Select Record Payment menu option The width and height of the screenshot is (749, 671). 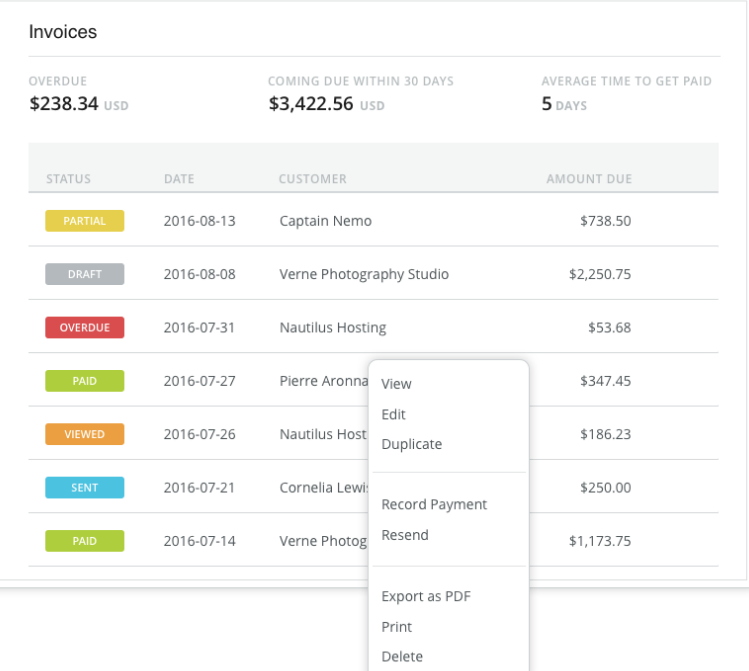434,505
